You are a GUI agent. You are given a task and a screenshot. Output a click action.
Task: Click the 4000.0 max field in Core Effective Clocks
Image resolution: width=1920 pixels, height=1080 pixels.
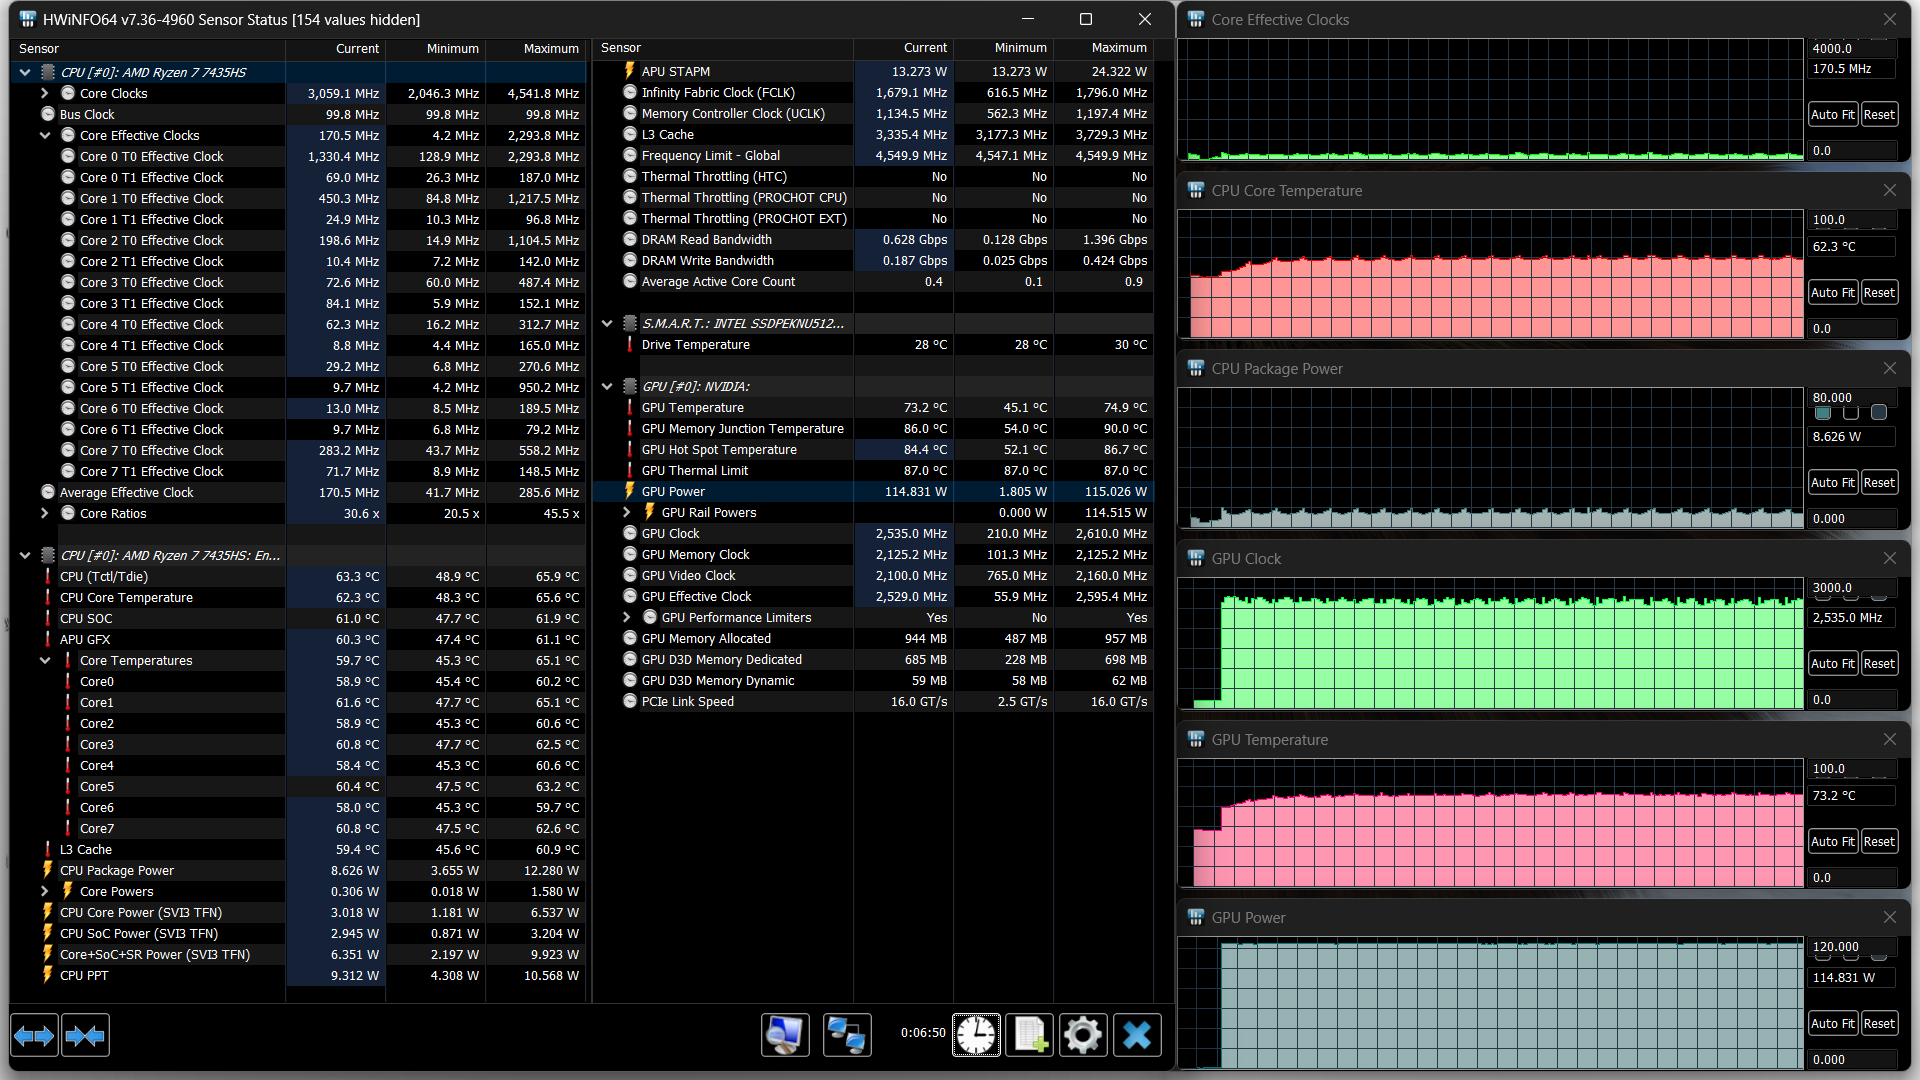pyautogui.click(x=1850, y=48)
